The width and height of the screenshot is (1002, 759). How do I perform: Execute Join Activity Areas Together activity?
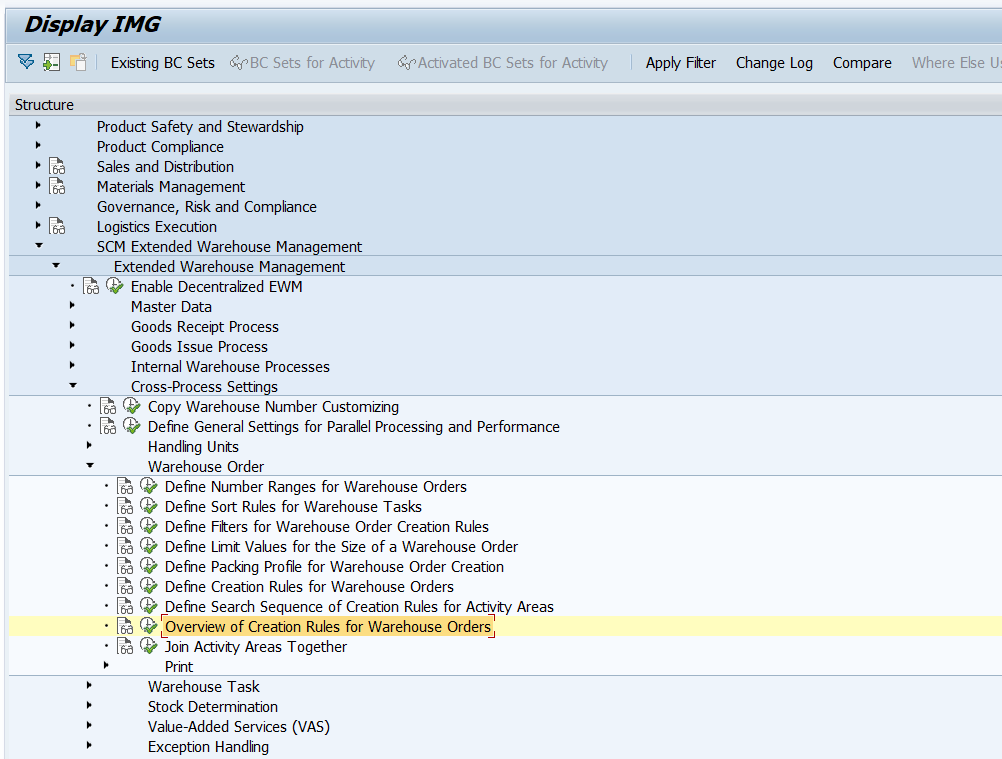[x=149, y=646]
